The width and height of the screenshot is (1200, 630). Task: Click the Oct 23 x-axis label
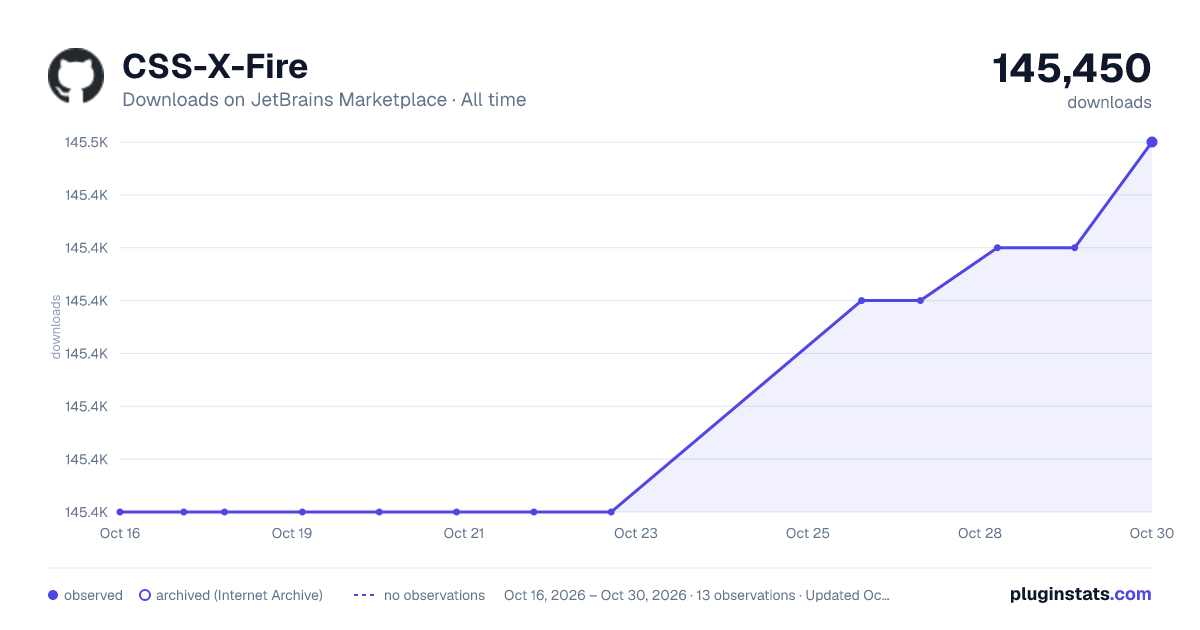coord(636,533)
